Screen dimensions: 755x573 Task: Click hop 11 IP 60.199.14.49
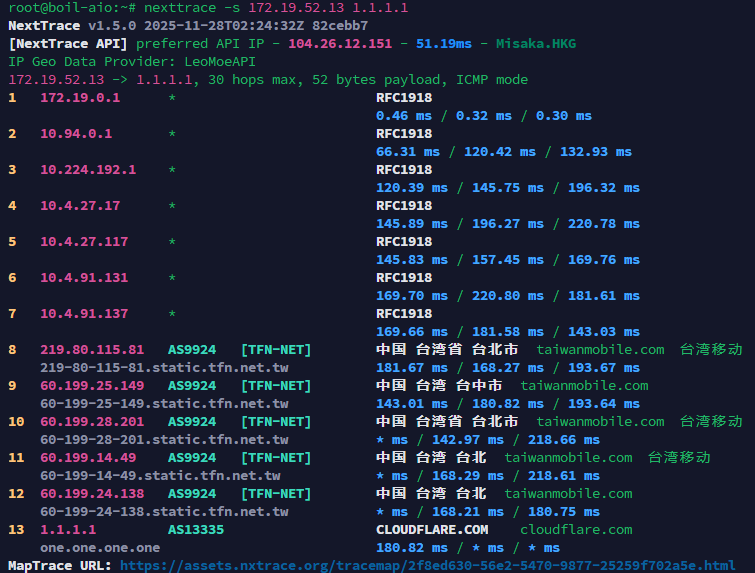(88, 457)
